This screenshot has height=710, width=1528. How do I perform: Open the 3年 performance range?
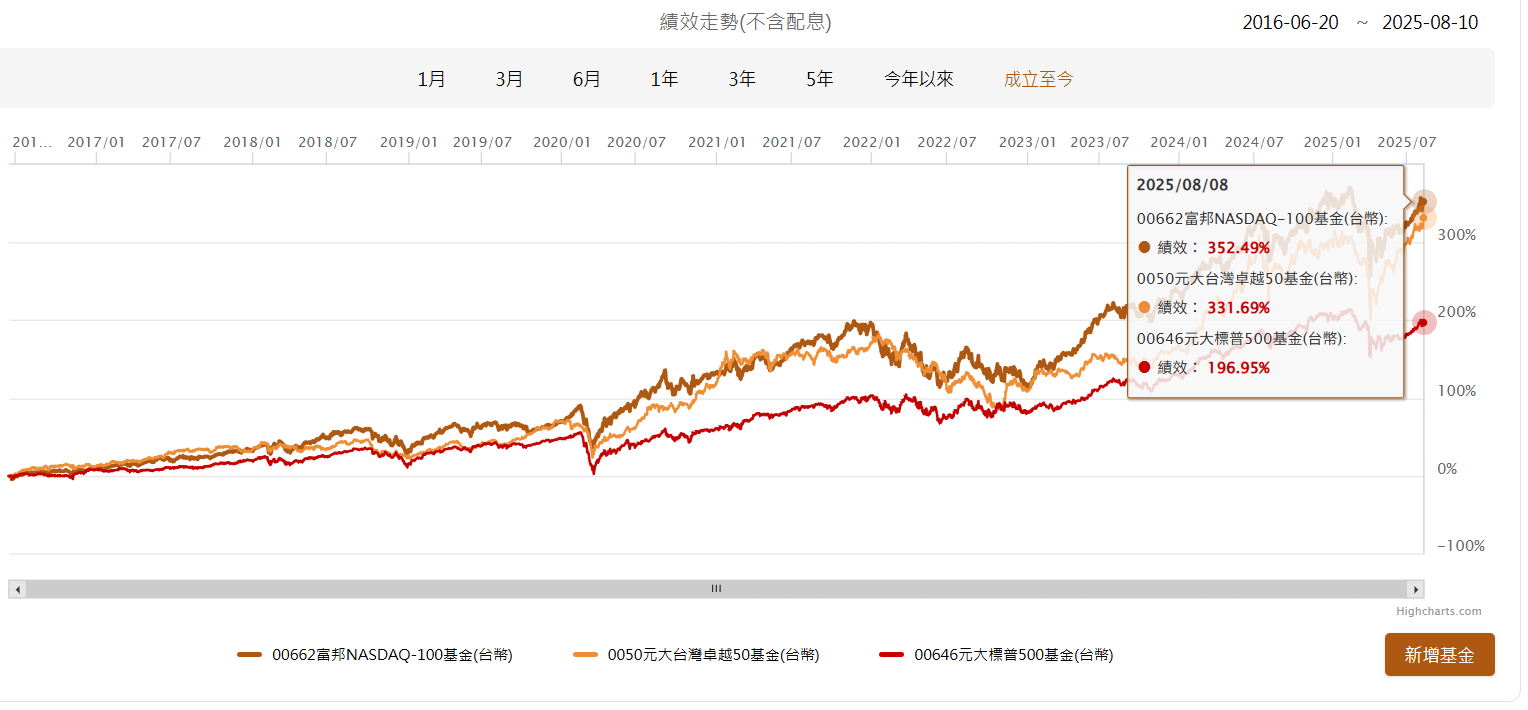click(x=741, y=78)
